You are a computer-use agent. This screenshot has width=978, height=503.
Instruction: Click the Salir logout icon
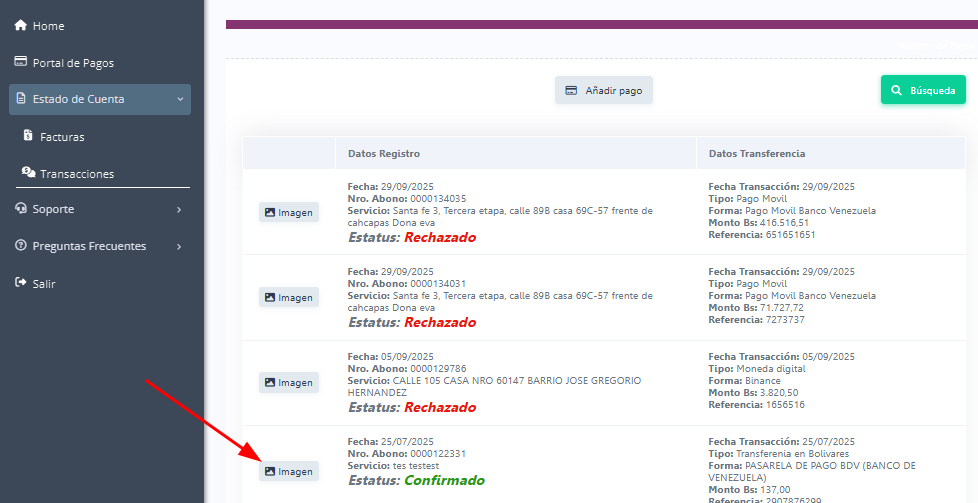(20, 283)
